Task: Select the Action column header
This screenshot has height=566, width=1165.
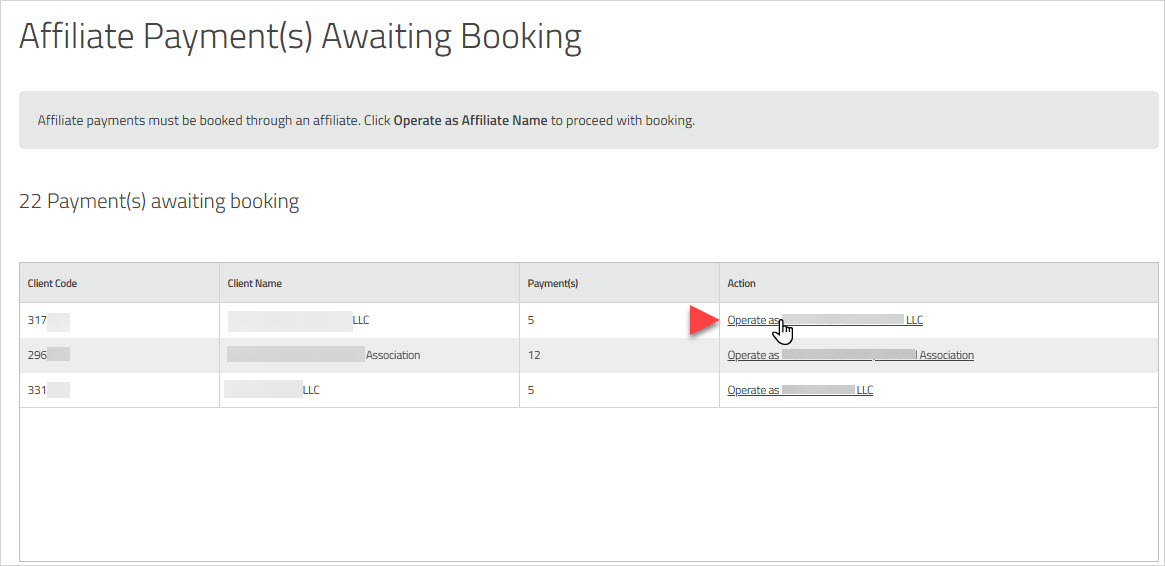Action: tap(741, 283)
